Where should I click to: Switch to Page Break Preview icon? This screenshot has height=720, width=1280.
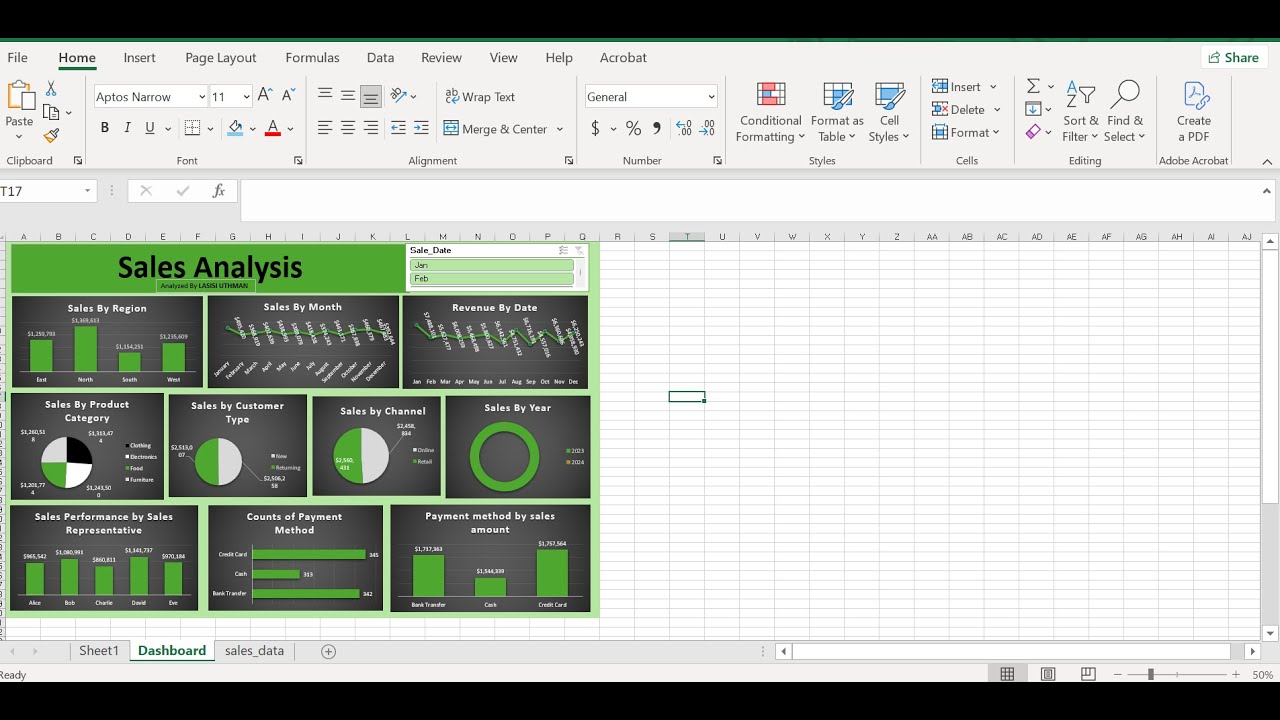(1088, 675)
